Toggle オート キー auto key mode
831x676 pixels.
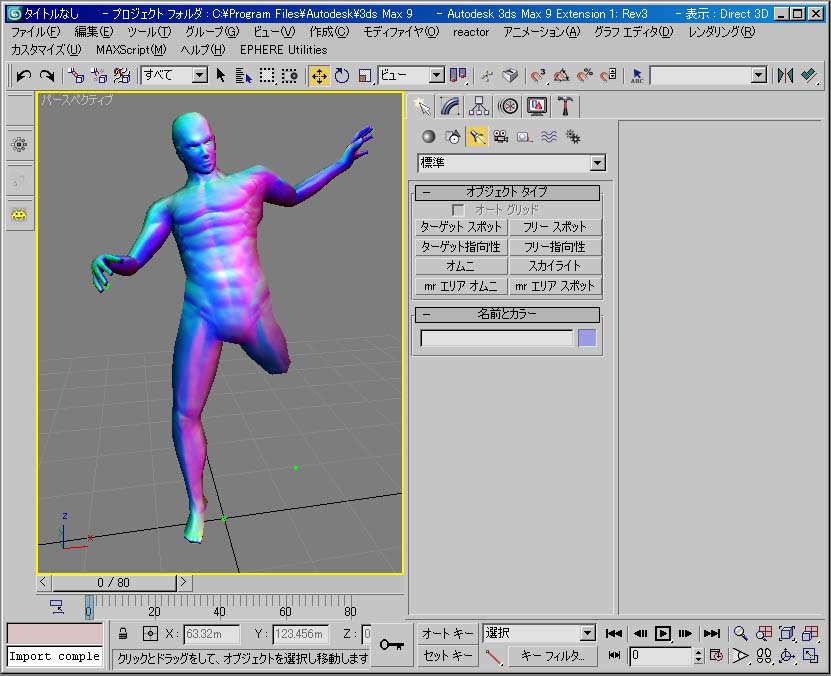(x=447, y=633)
